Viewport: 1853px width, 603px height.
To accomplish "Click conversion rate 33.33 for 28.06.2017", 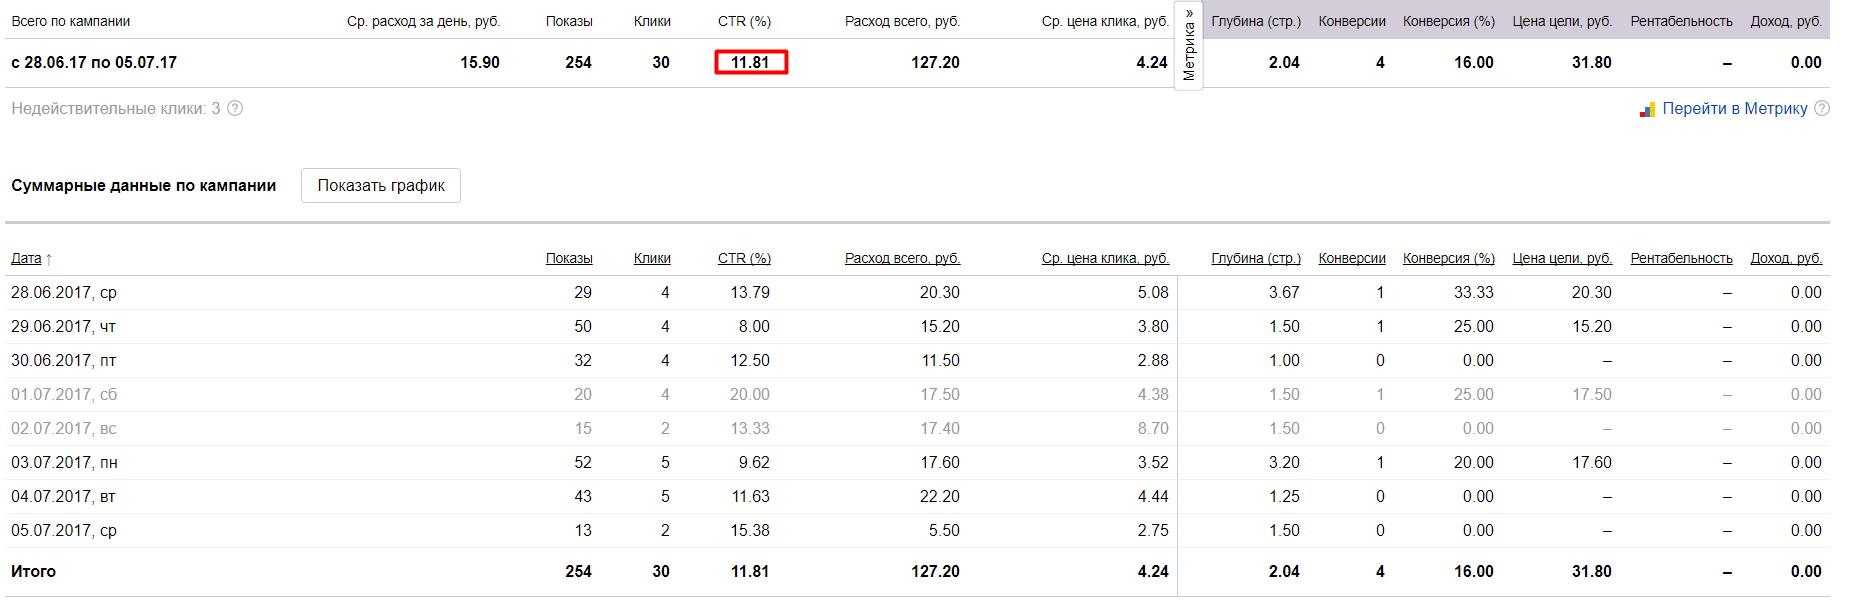I will click(x=1474, y=292).
